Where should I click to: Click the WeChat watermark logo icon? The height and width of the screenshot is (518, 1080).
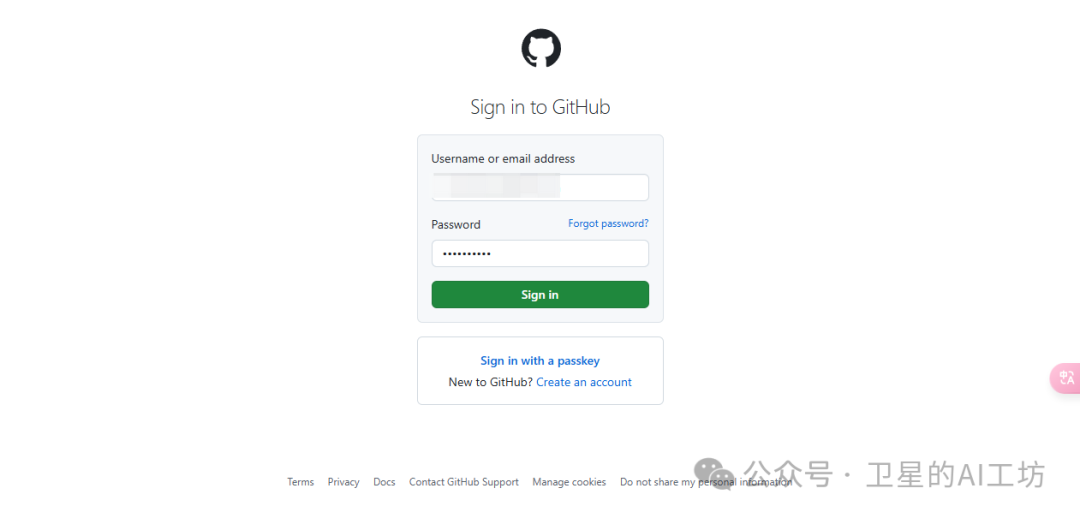(x=714, y=474)
